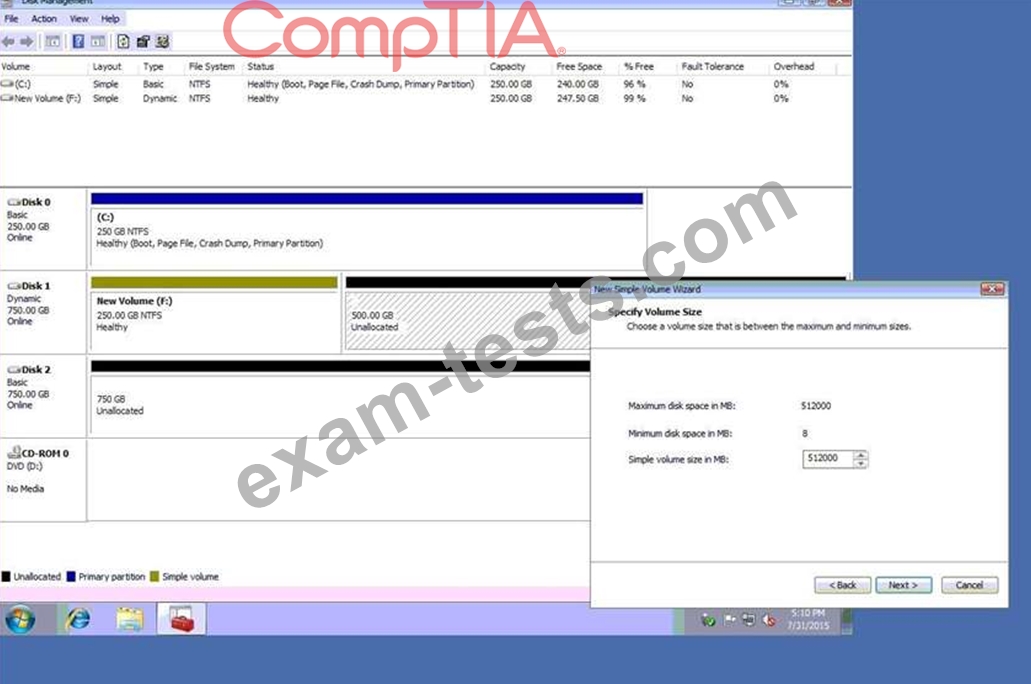The width and height of the screenshot is (1031, 684).
Task: Click the Show Desktop button at taskbar end
Action: [847, 620]
